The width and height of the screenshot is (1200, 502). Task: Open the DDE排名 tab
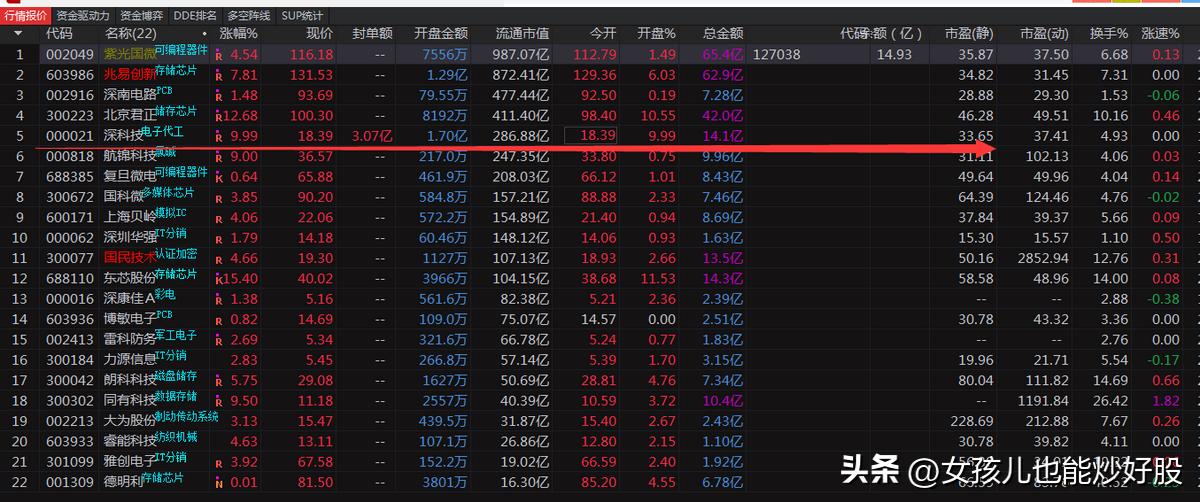(x=195, y=16)
